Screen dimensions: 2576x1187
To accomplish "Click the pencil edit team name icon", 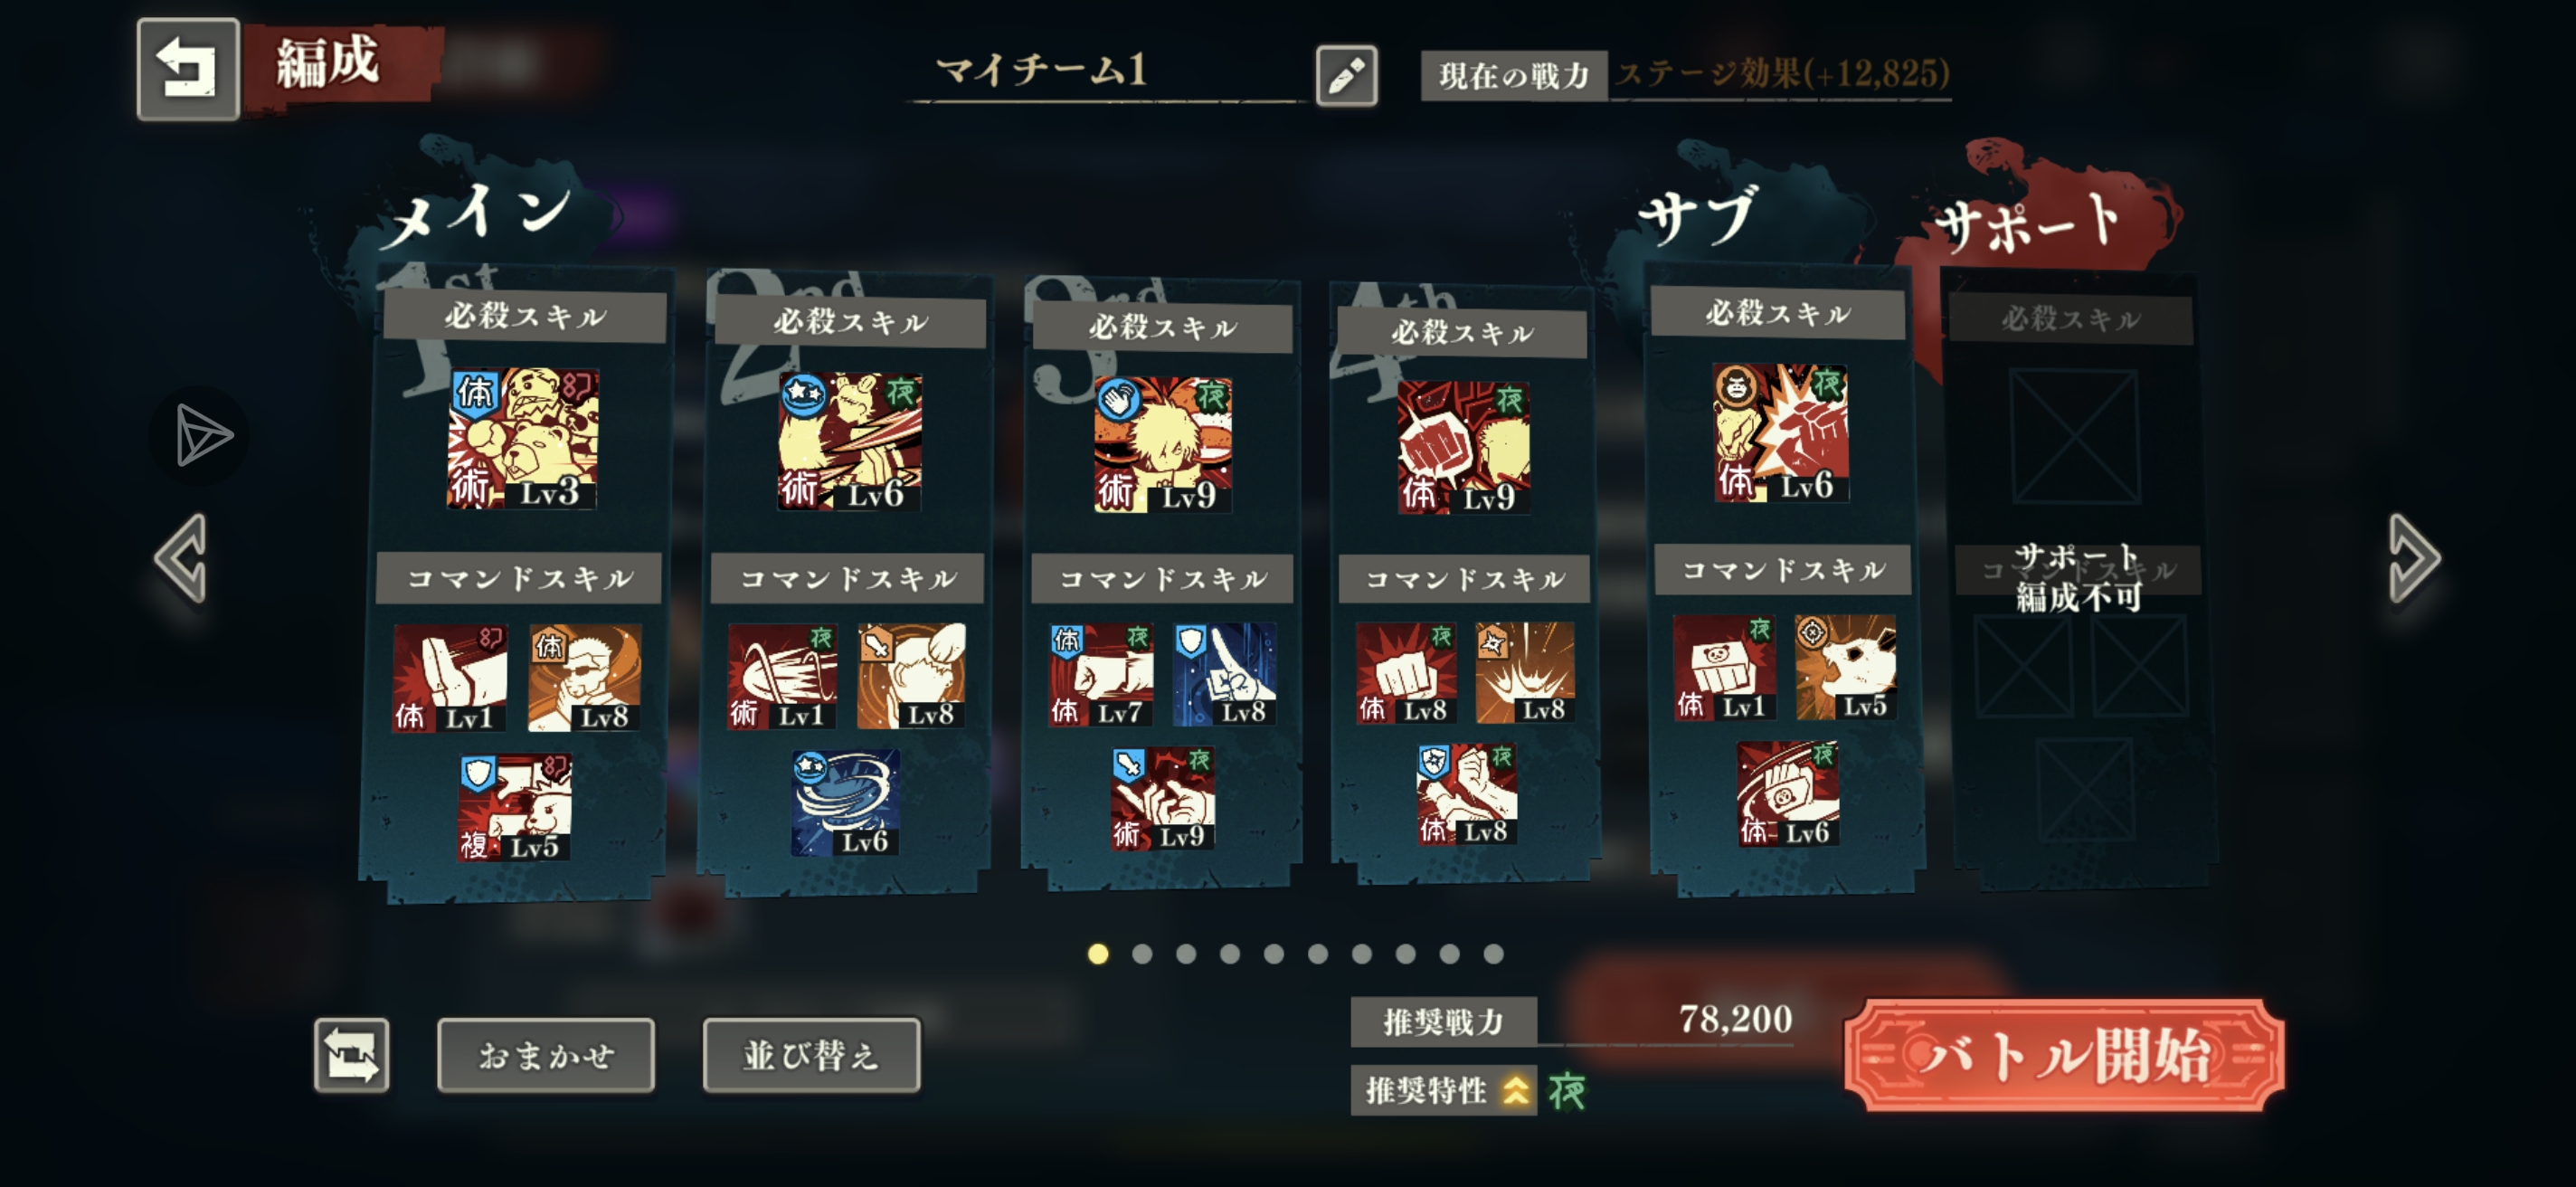I will coord(1346,75).
